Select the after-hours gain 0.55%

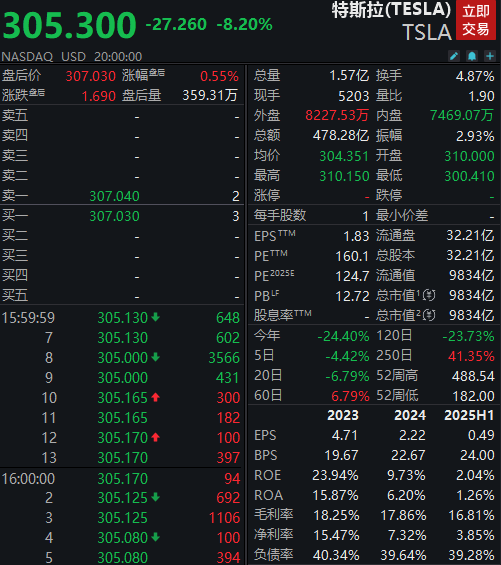click(219, 76)
